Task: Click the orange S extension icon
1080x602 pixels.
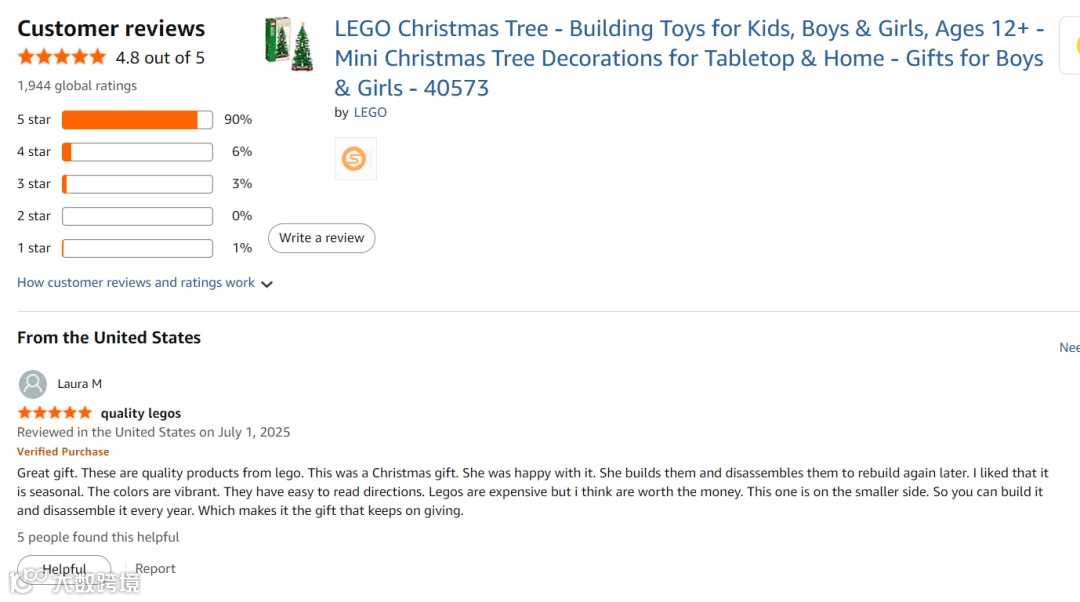Action: point(354,159)
